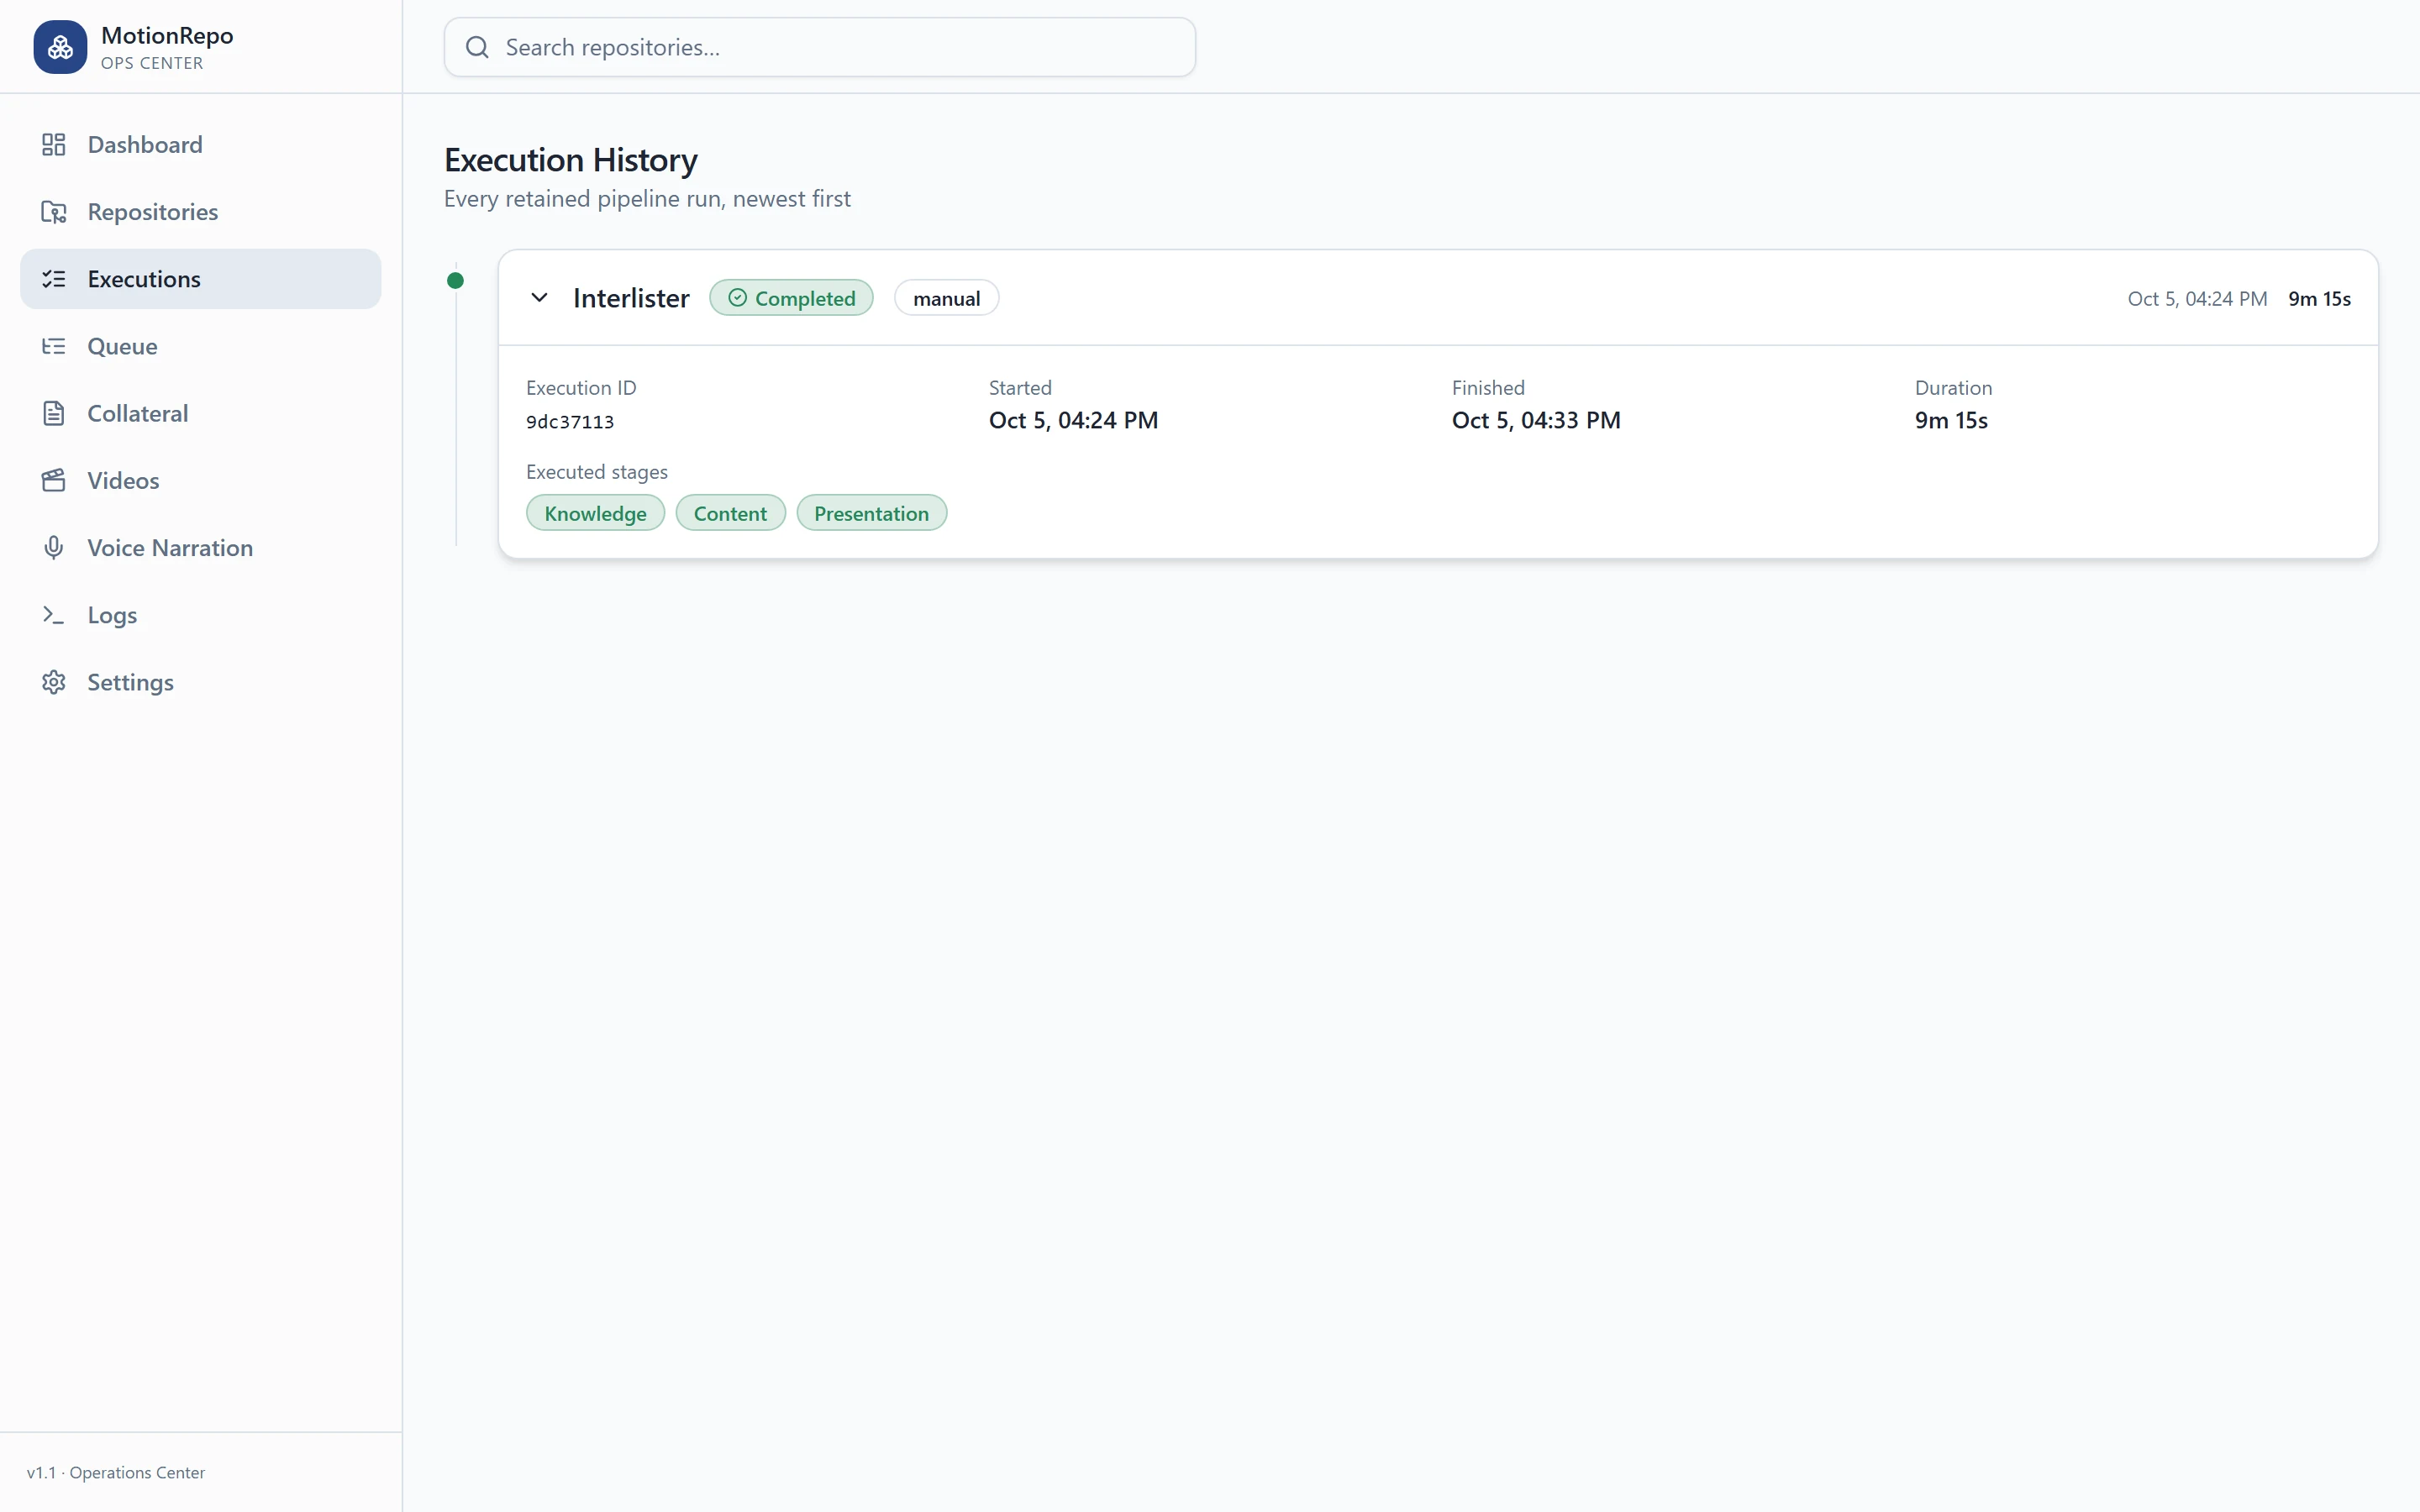Click the MotionRepo app name
Image resolution: width=2420 pixels, height=1512 pixels.
point(167,35)
